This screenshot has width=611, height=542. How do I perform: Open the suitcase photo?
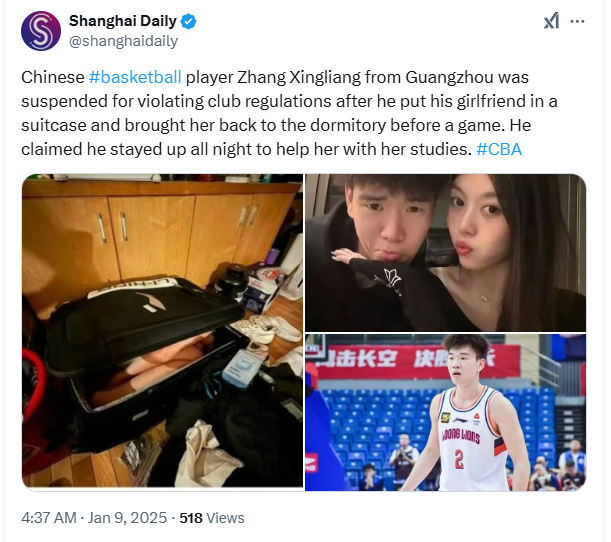click(x=162, y=331)
